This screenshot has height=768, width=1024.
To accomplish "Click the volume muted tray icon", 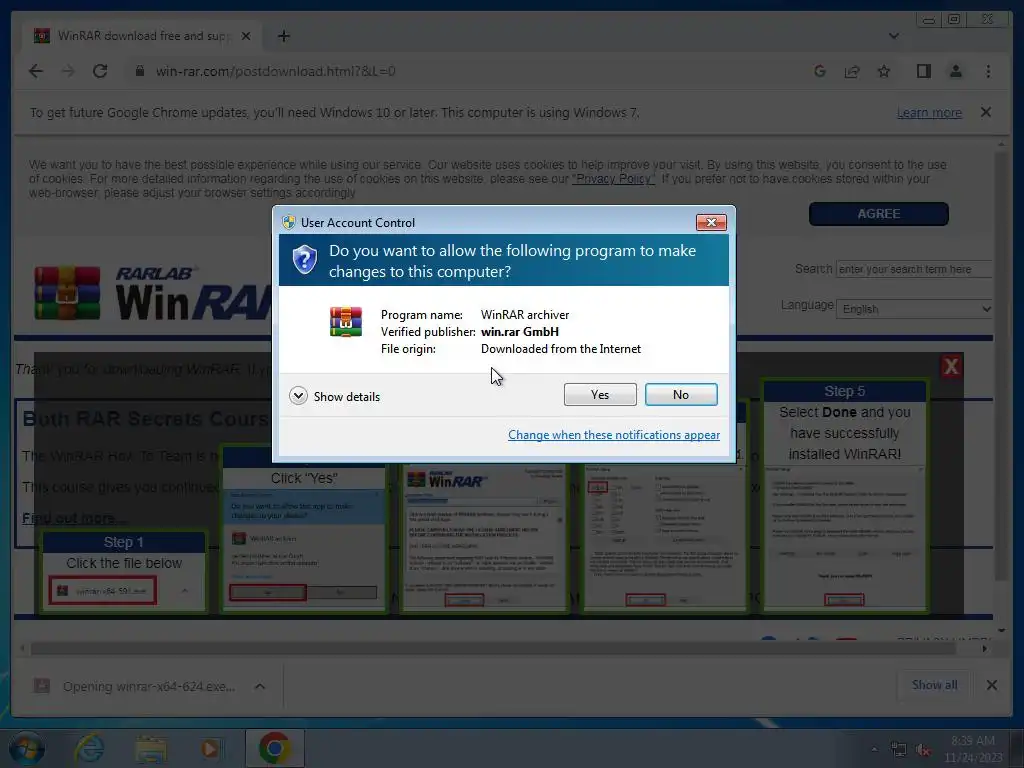I will pos(923,750).
